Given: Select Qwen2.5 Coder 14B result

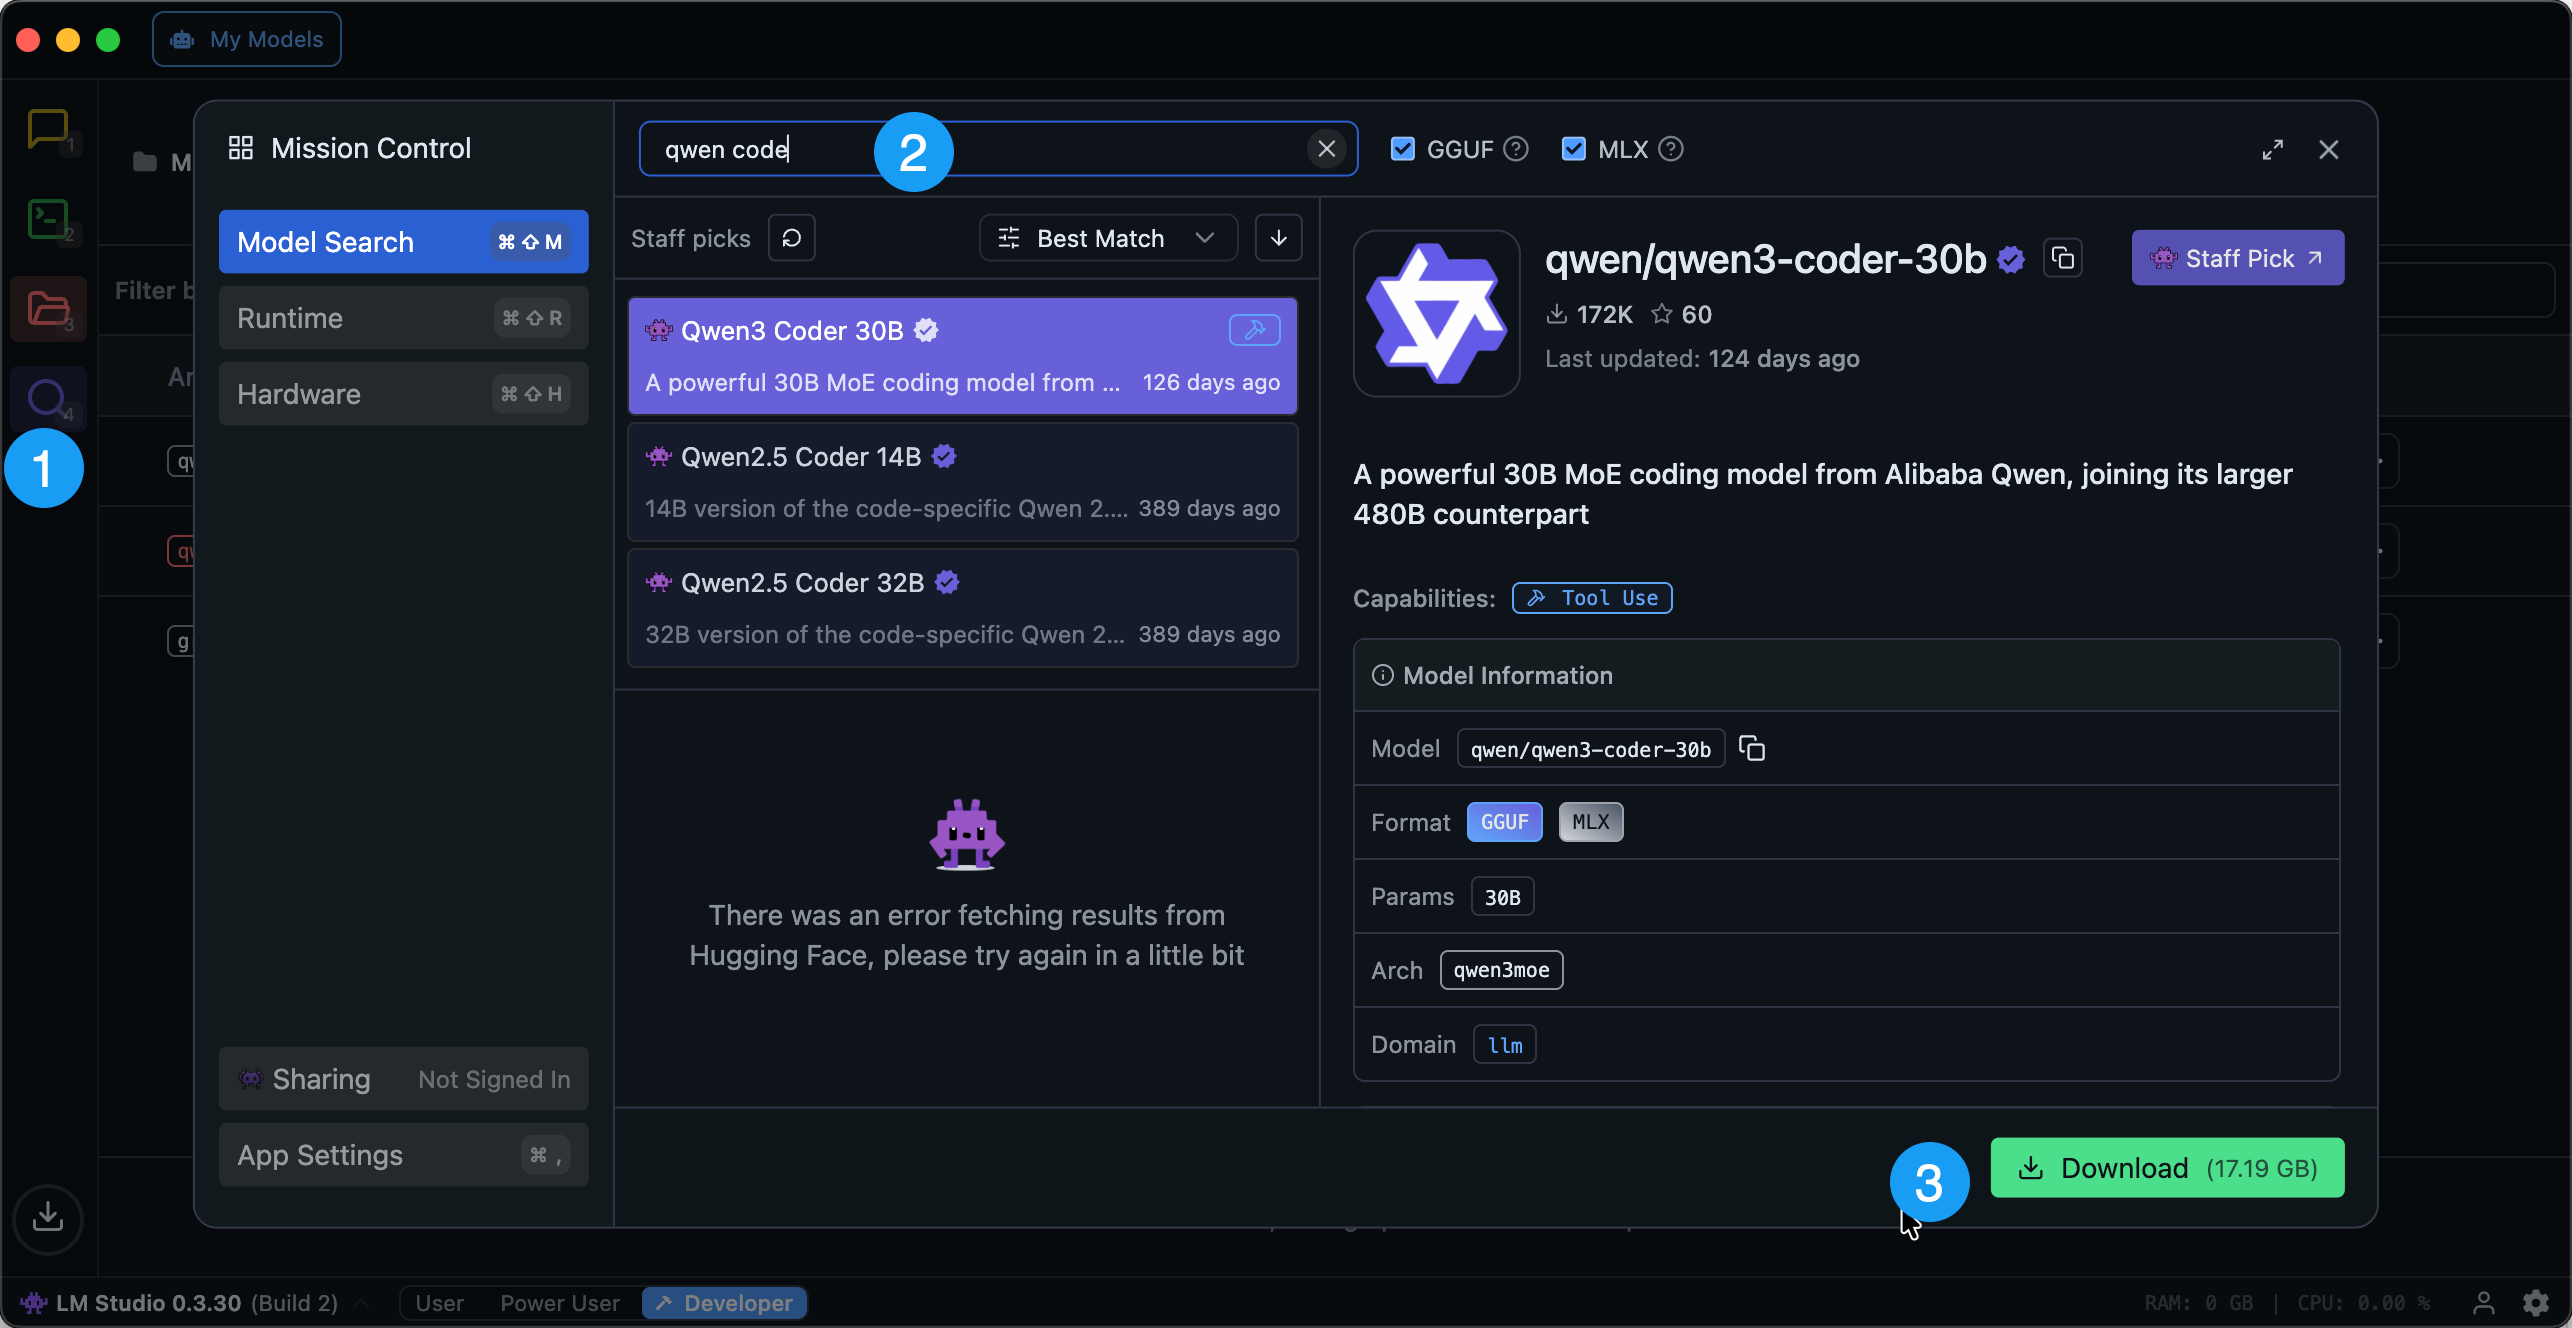Looking at the screenshot, I should [962, 482].
